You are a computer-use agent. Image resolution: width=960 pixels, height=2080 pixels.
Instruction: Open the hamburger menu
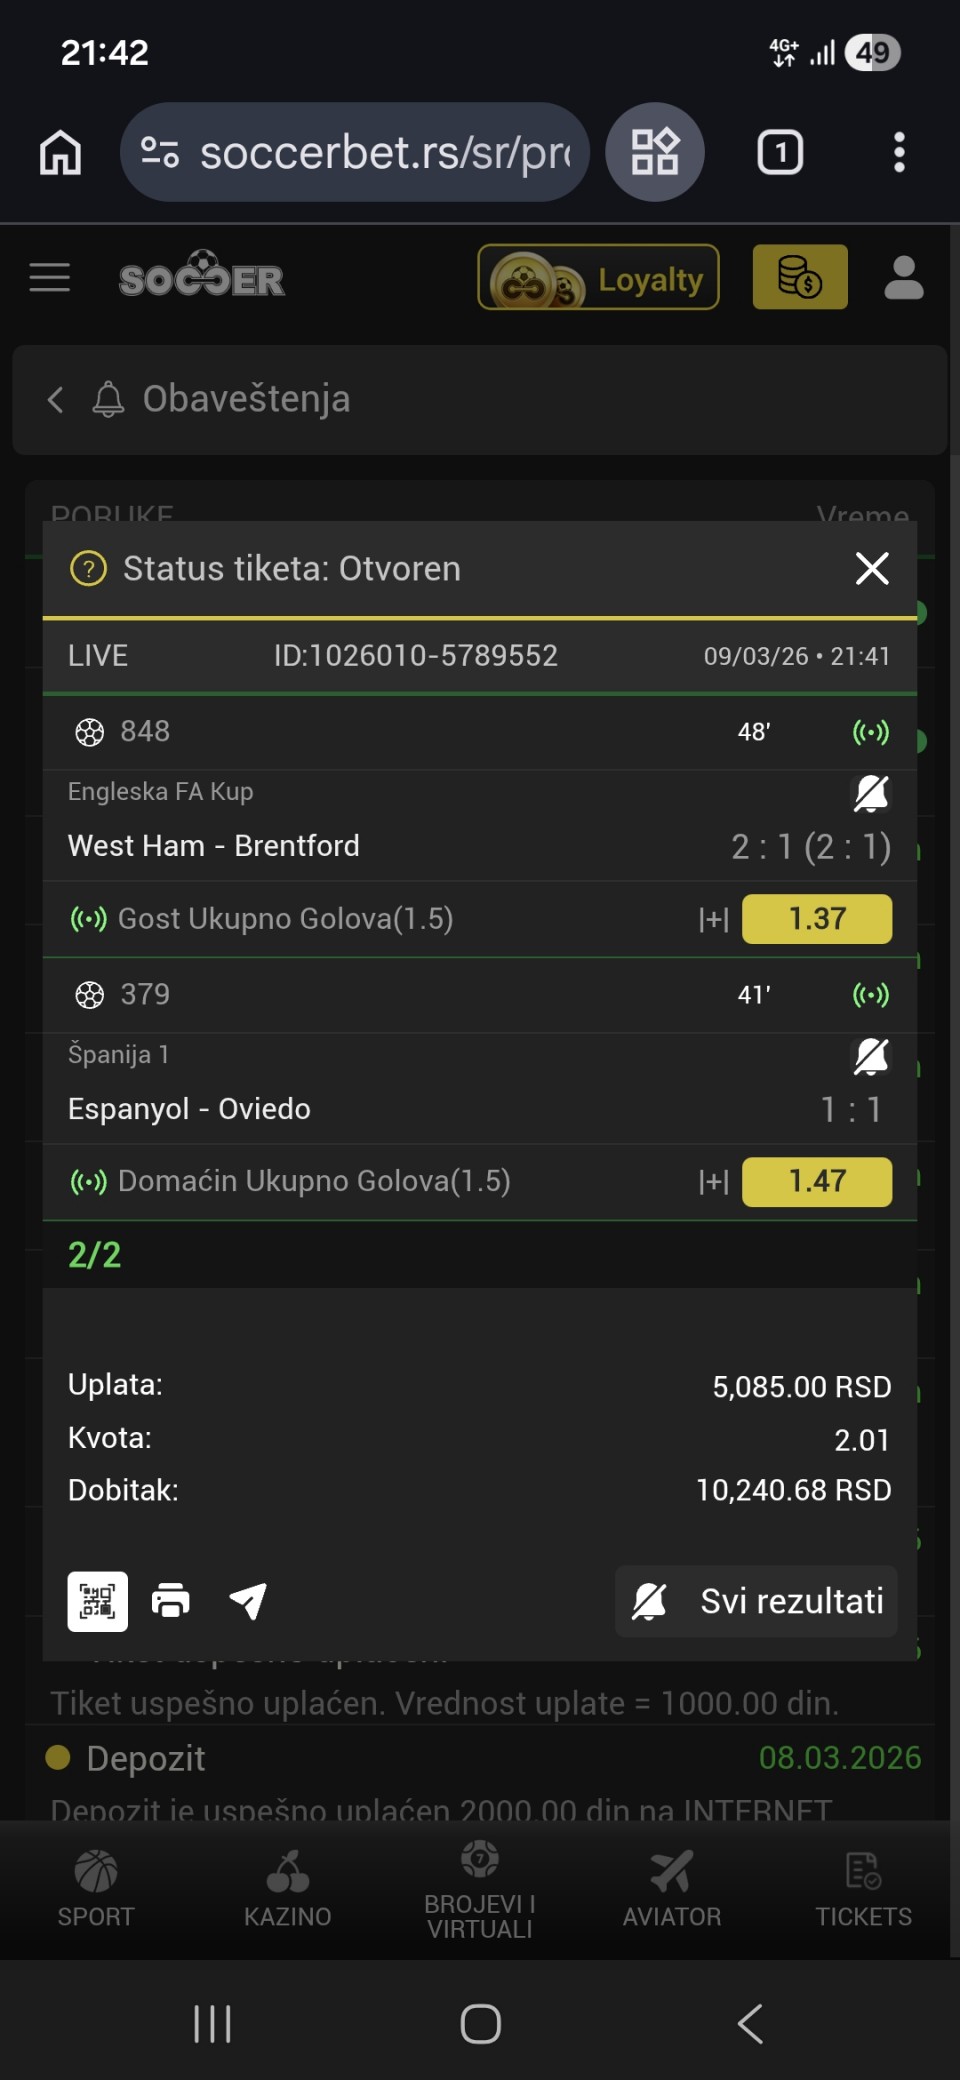(50, 278)
